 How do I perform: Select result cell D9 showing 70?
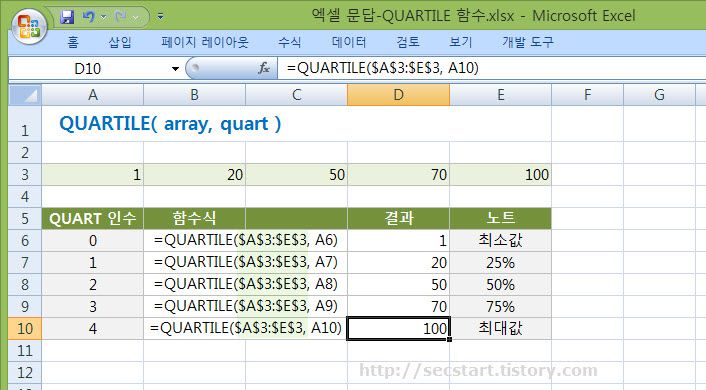[x=398, y=307]
